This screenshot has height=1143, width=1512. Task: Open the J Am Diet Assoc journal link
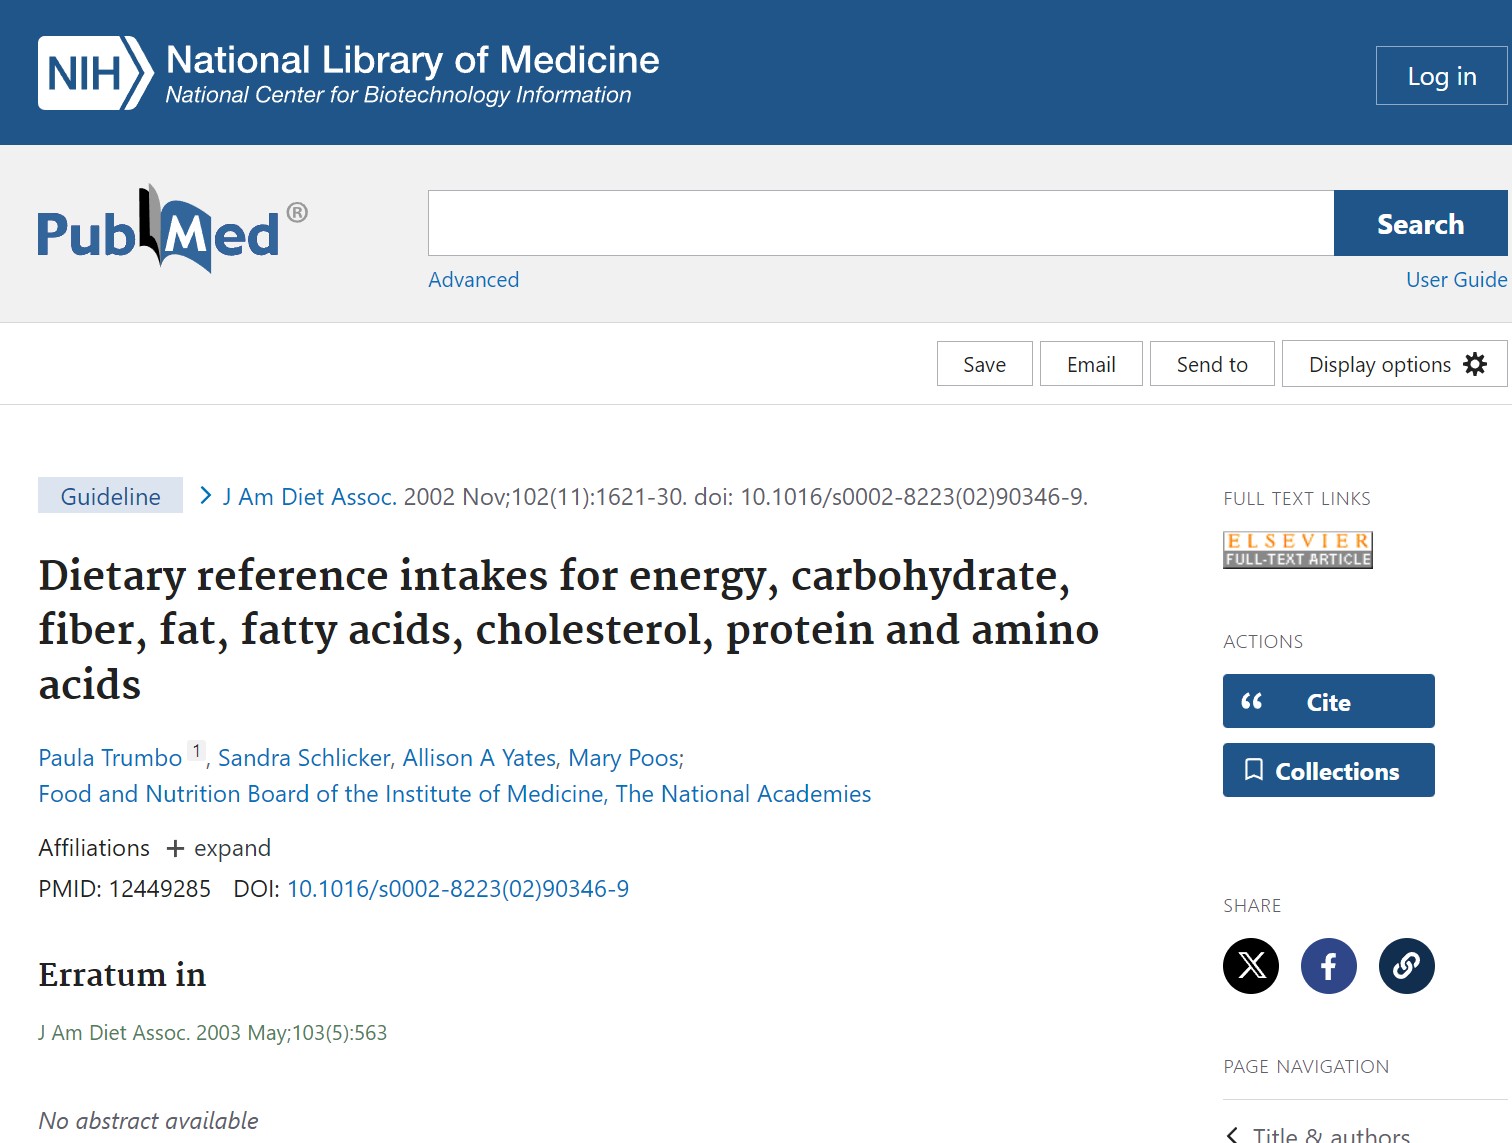point(307,496)
